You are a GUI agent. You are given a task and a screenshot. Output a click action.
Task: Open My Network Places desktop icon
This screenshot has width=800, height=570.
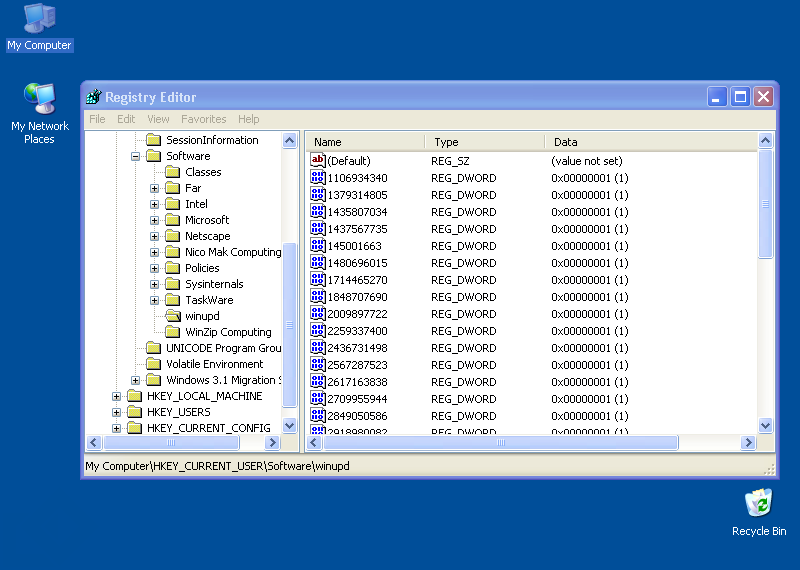39,100
